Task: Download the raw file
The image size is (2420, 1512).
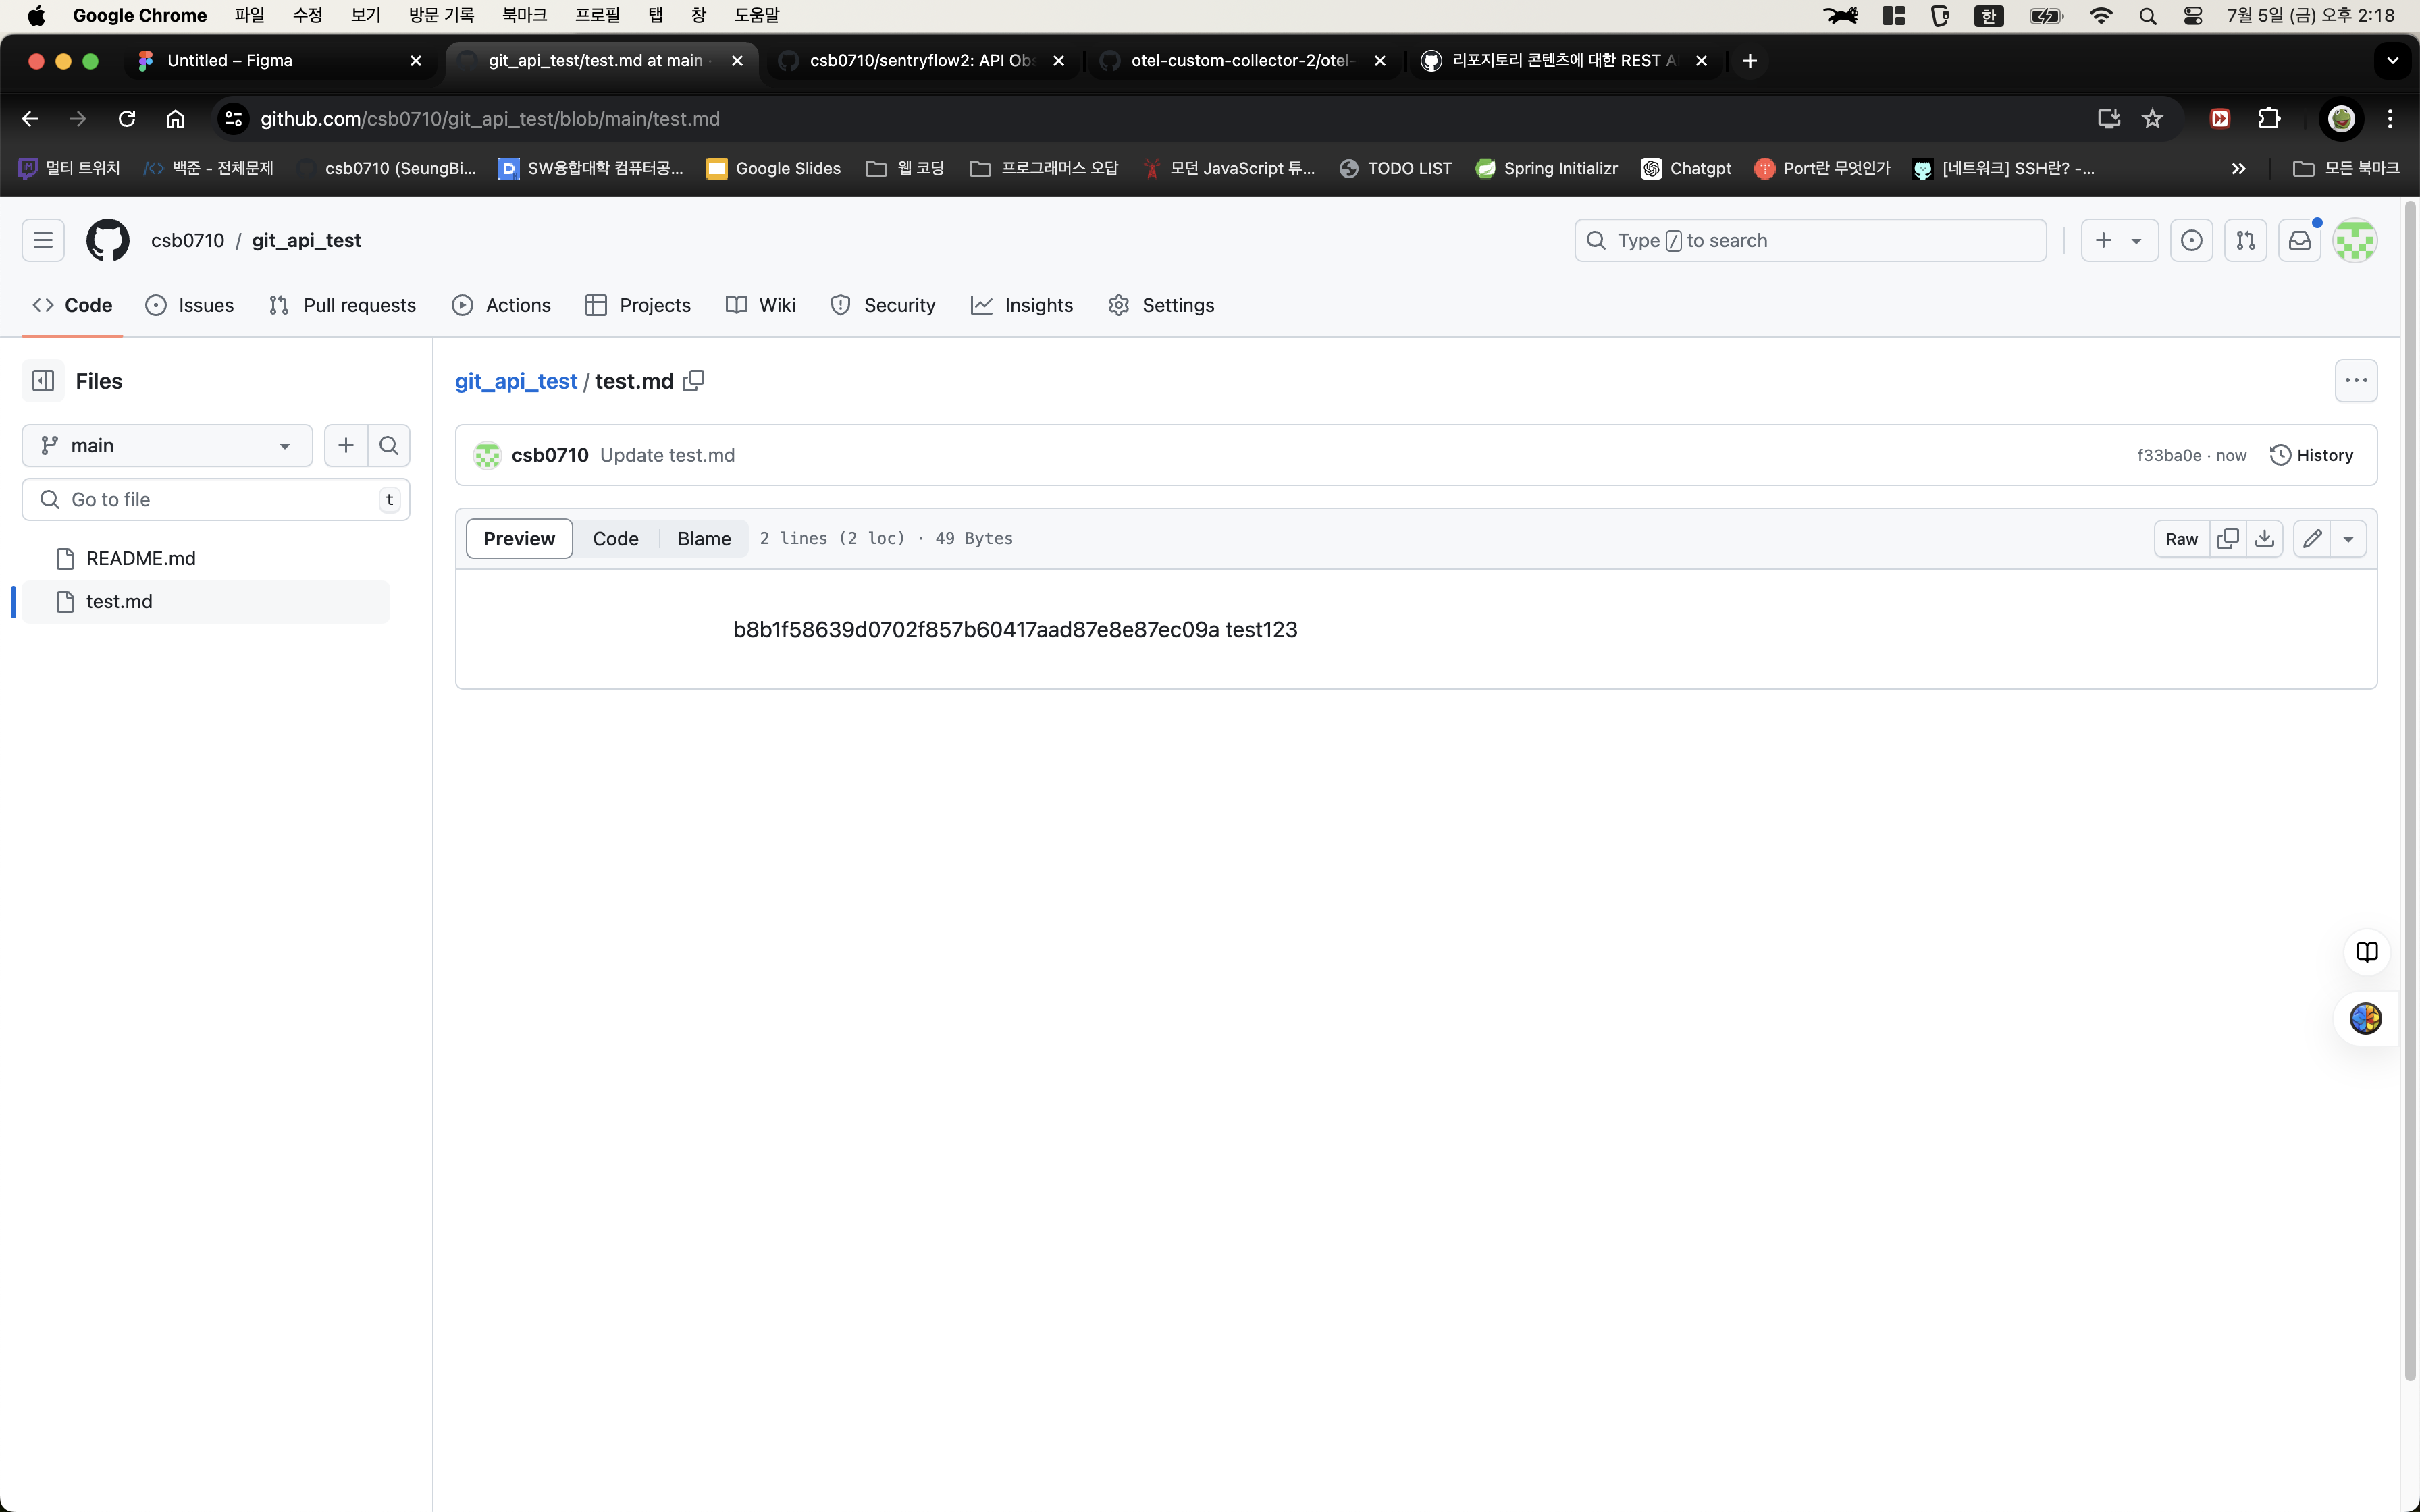Action: coord(2265,539)
